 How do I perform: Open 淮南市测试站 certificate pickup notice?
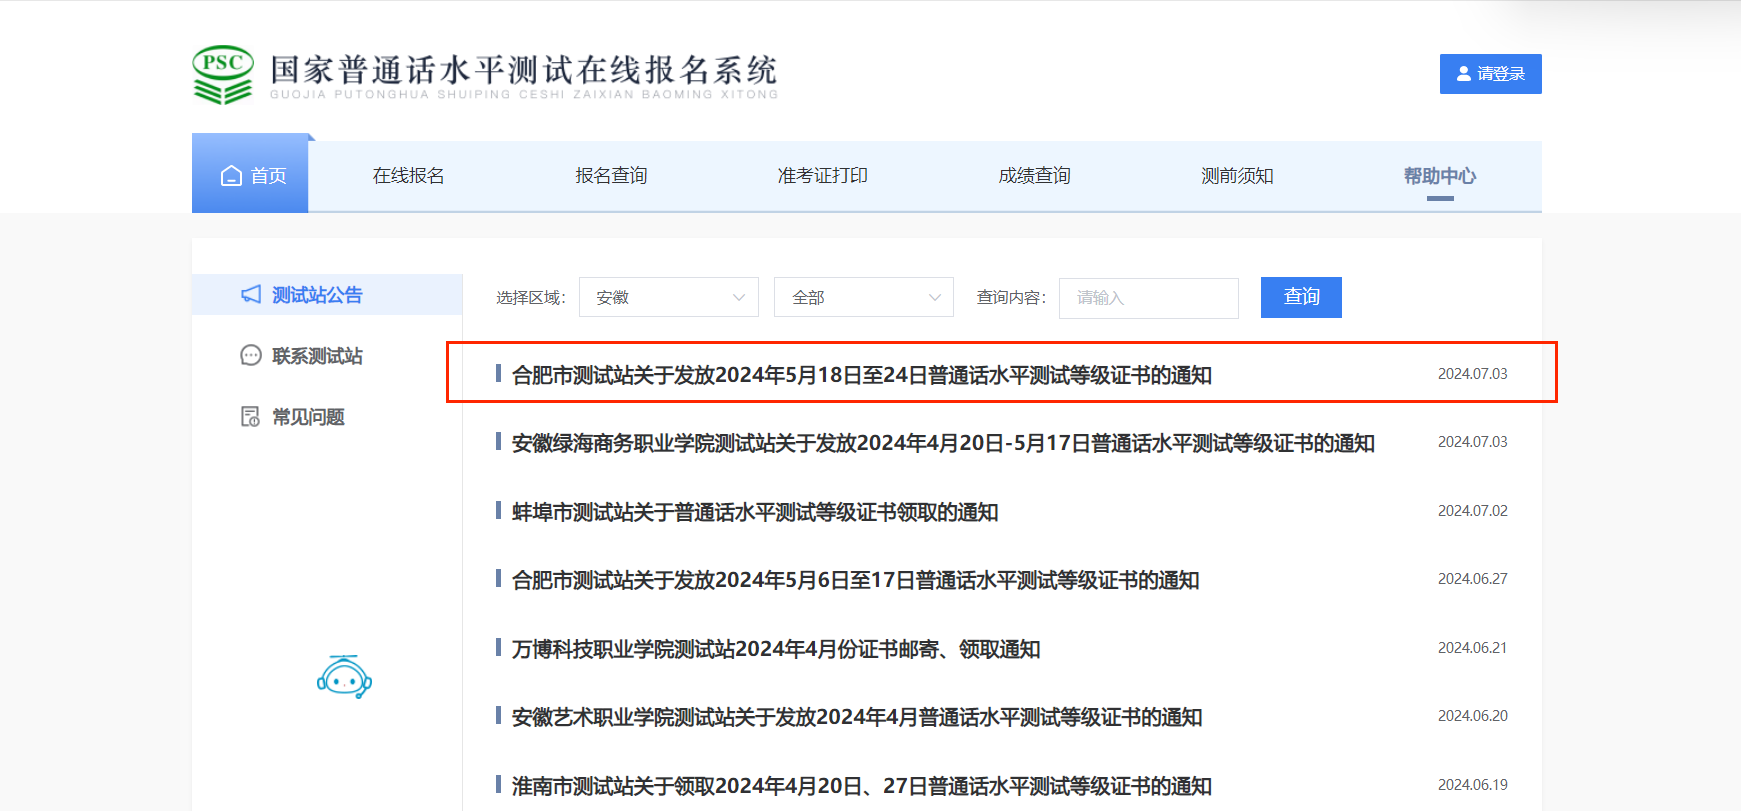(x=862, y=786)
